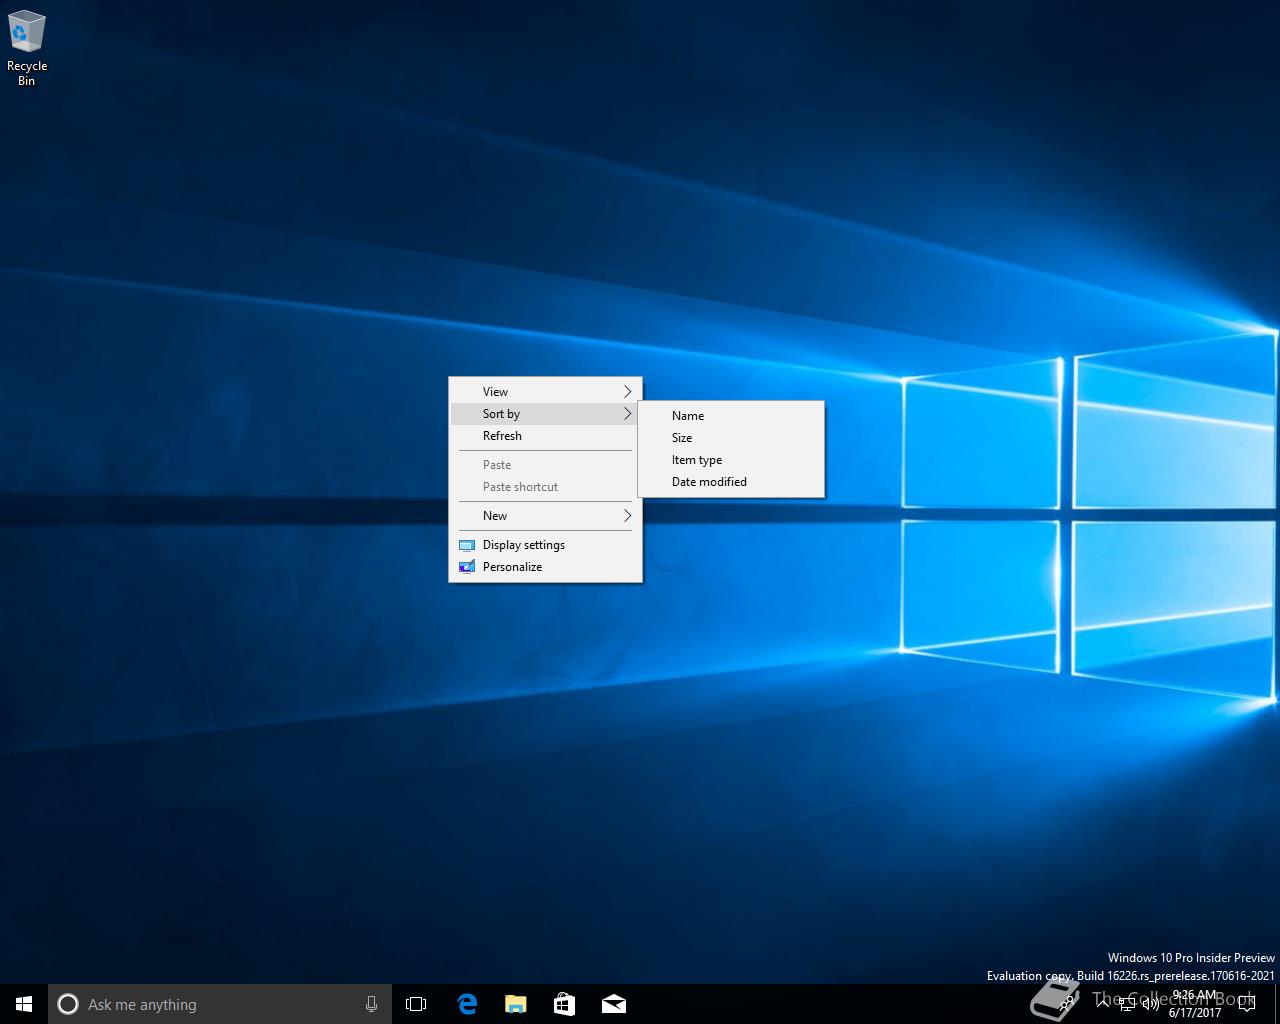Open Task View from the taskbar

[416, 1004]
